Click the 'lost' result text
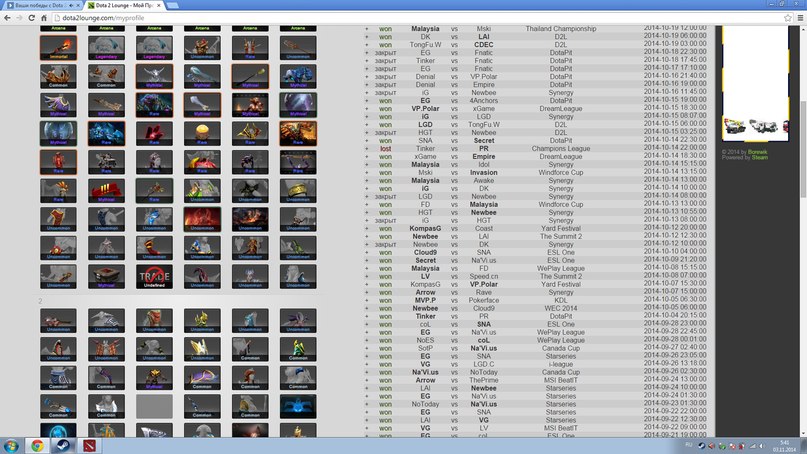 385,149
